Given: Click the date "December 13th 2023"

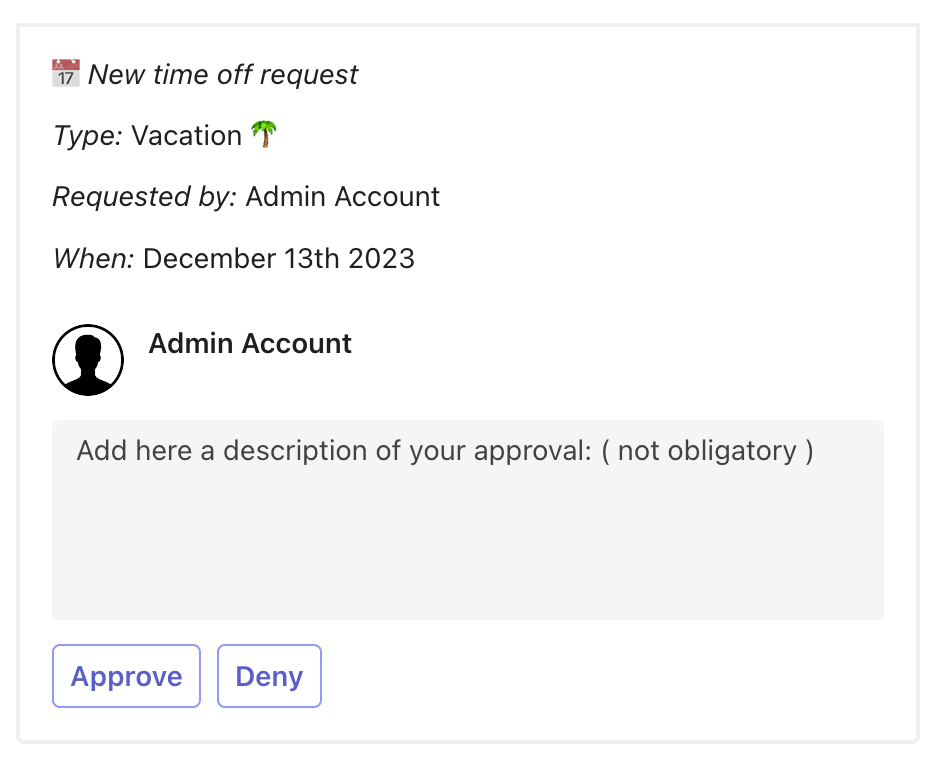Looking at the screenshot, I should coord(279,259).
